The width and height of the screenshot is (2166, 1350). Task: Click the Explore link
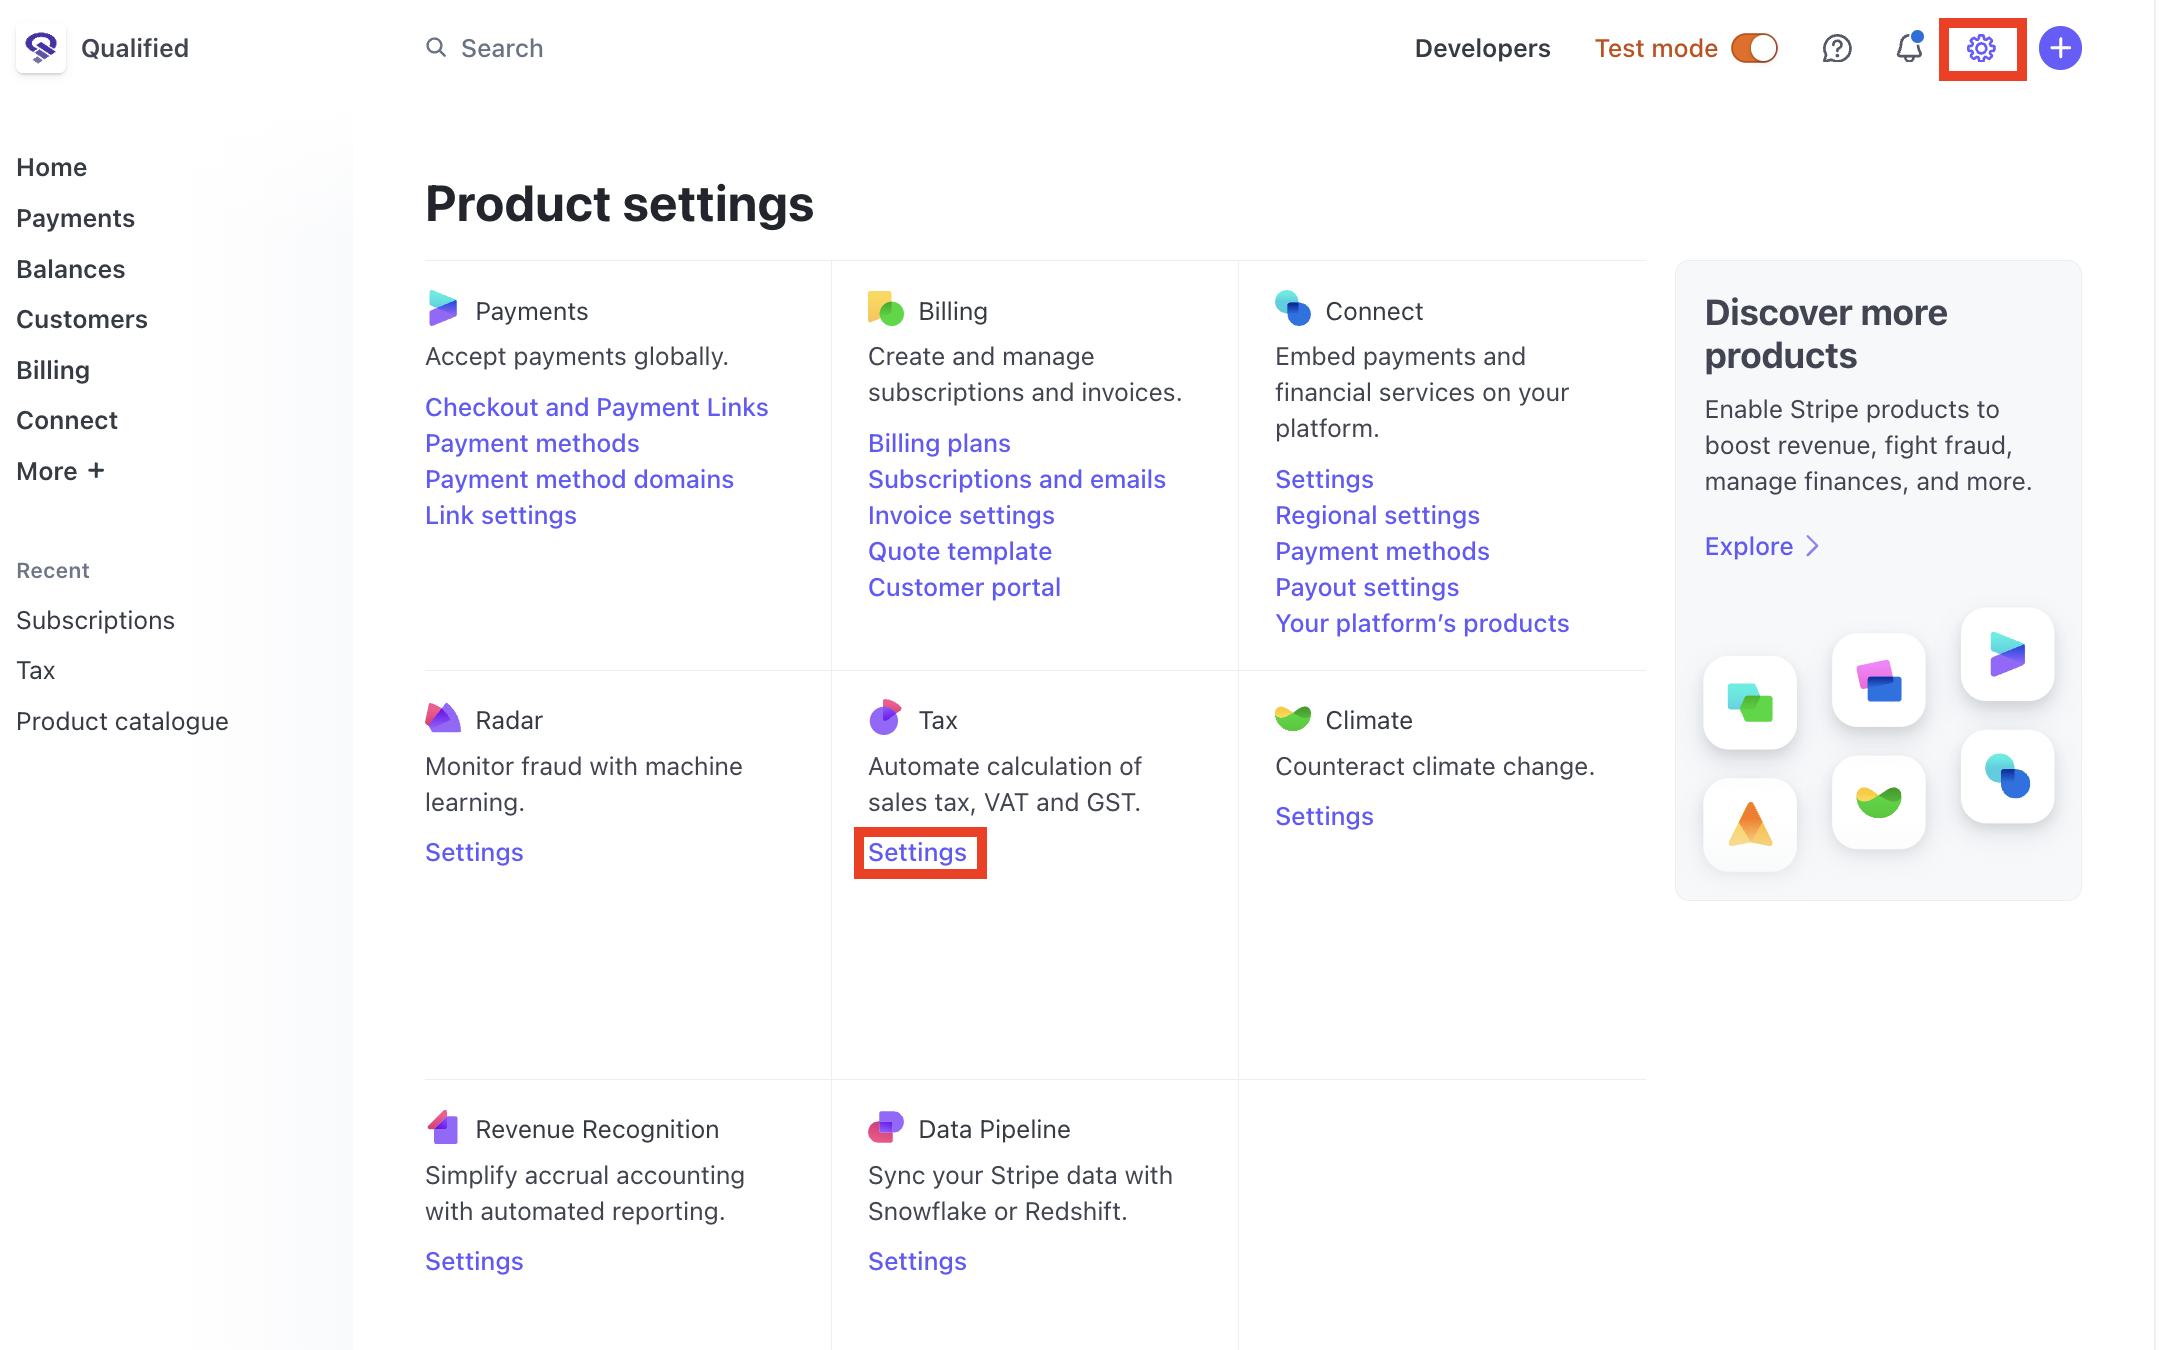pyautogui.click(x=1749, y=546)
